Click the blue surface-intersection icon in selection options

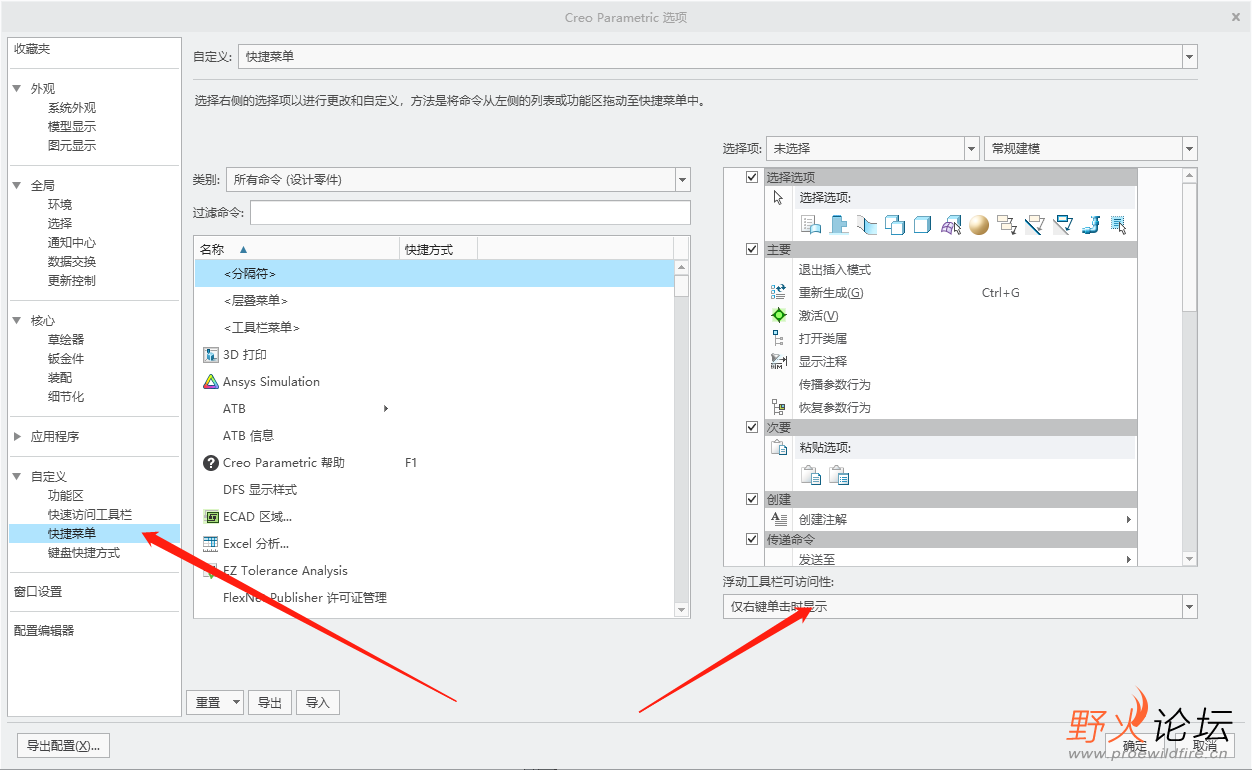click(x=867, y=225)
